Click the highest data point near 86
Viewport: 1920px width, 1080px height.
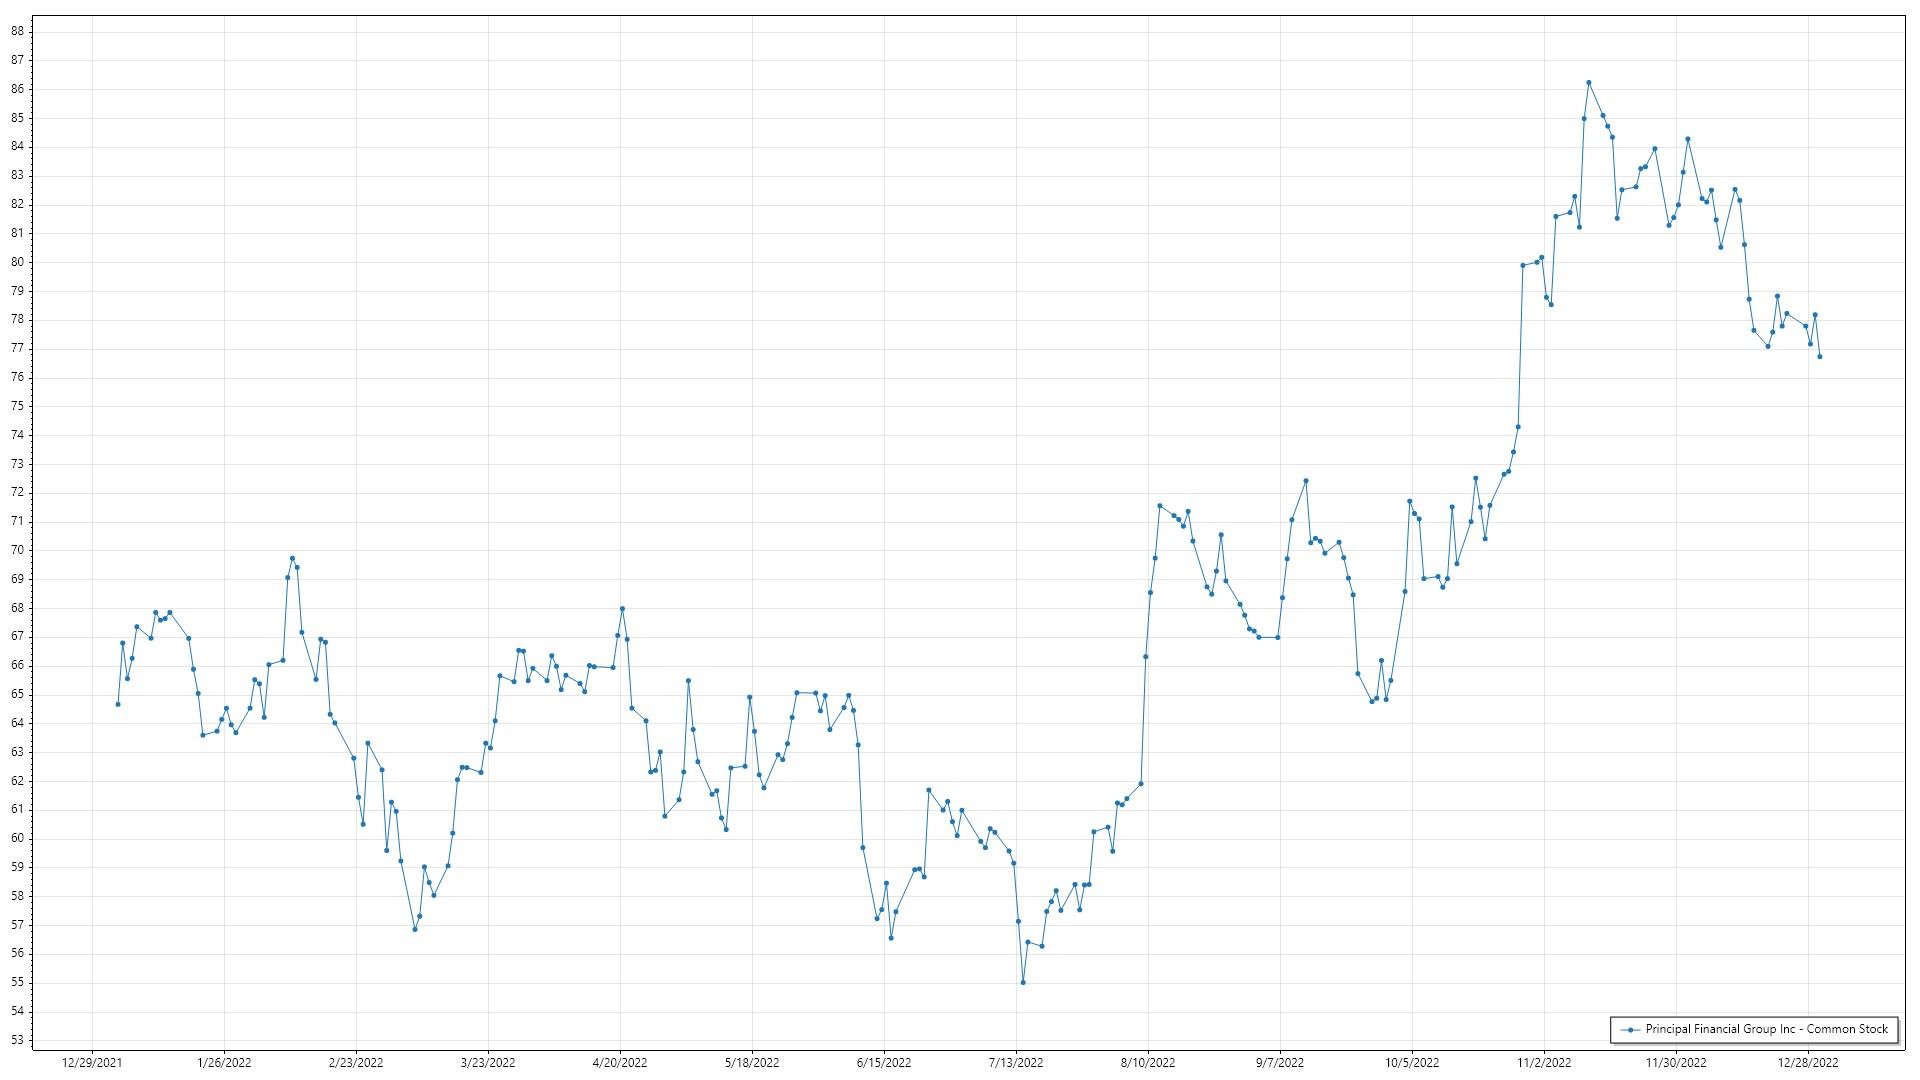pos(1589,83)
